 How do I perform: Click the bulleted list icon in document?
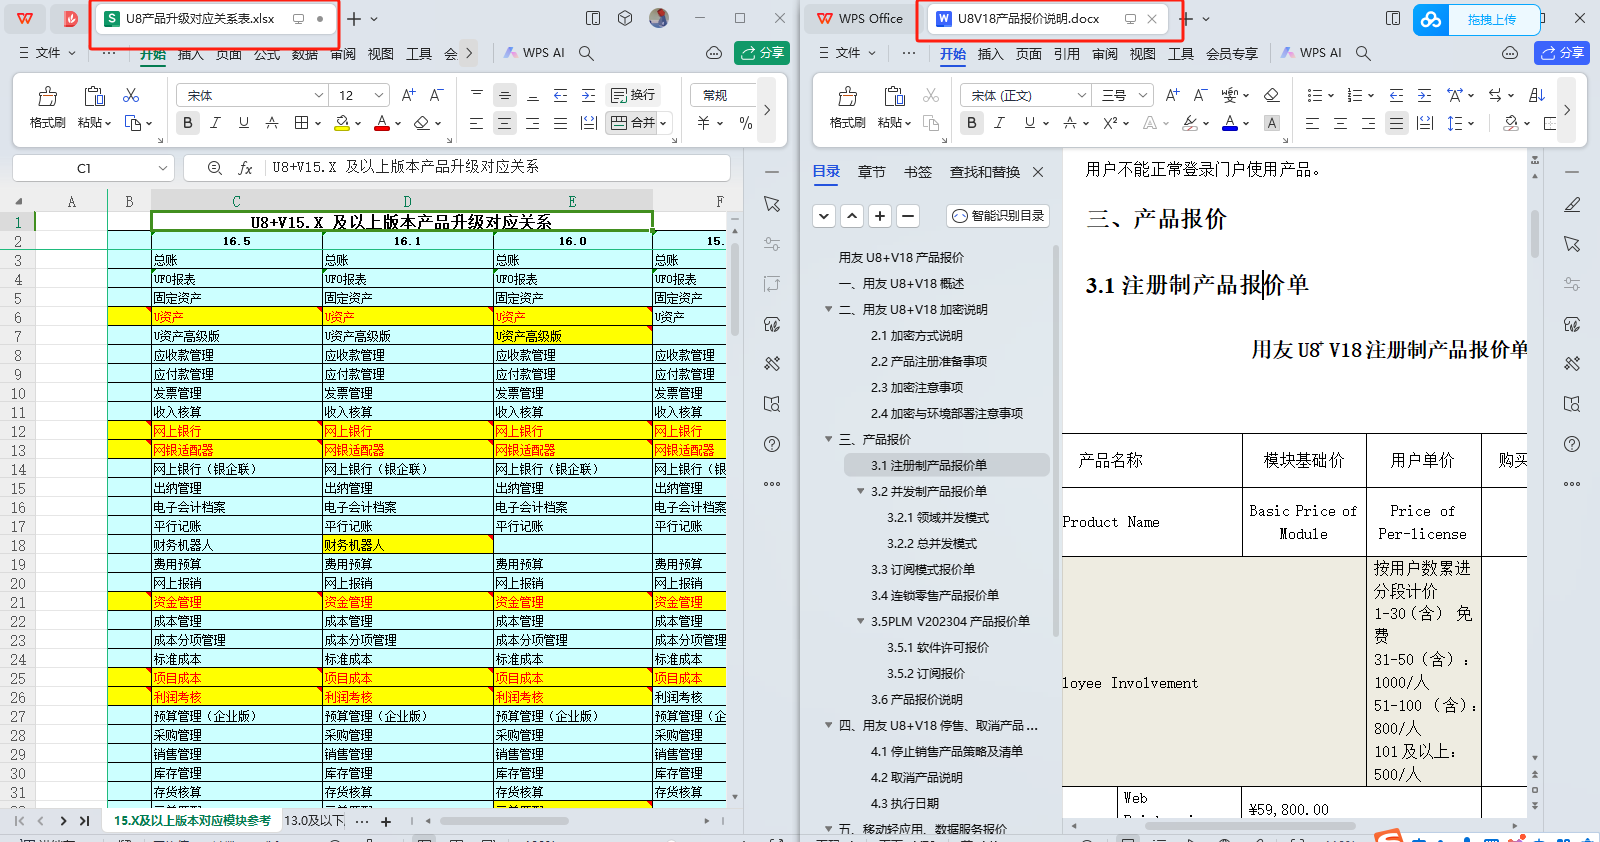click(1313, 95)
